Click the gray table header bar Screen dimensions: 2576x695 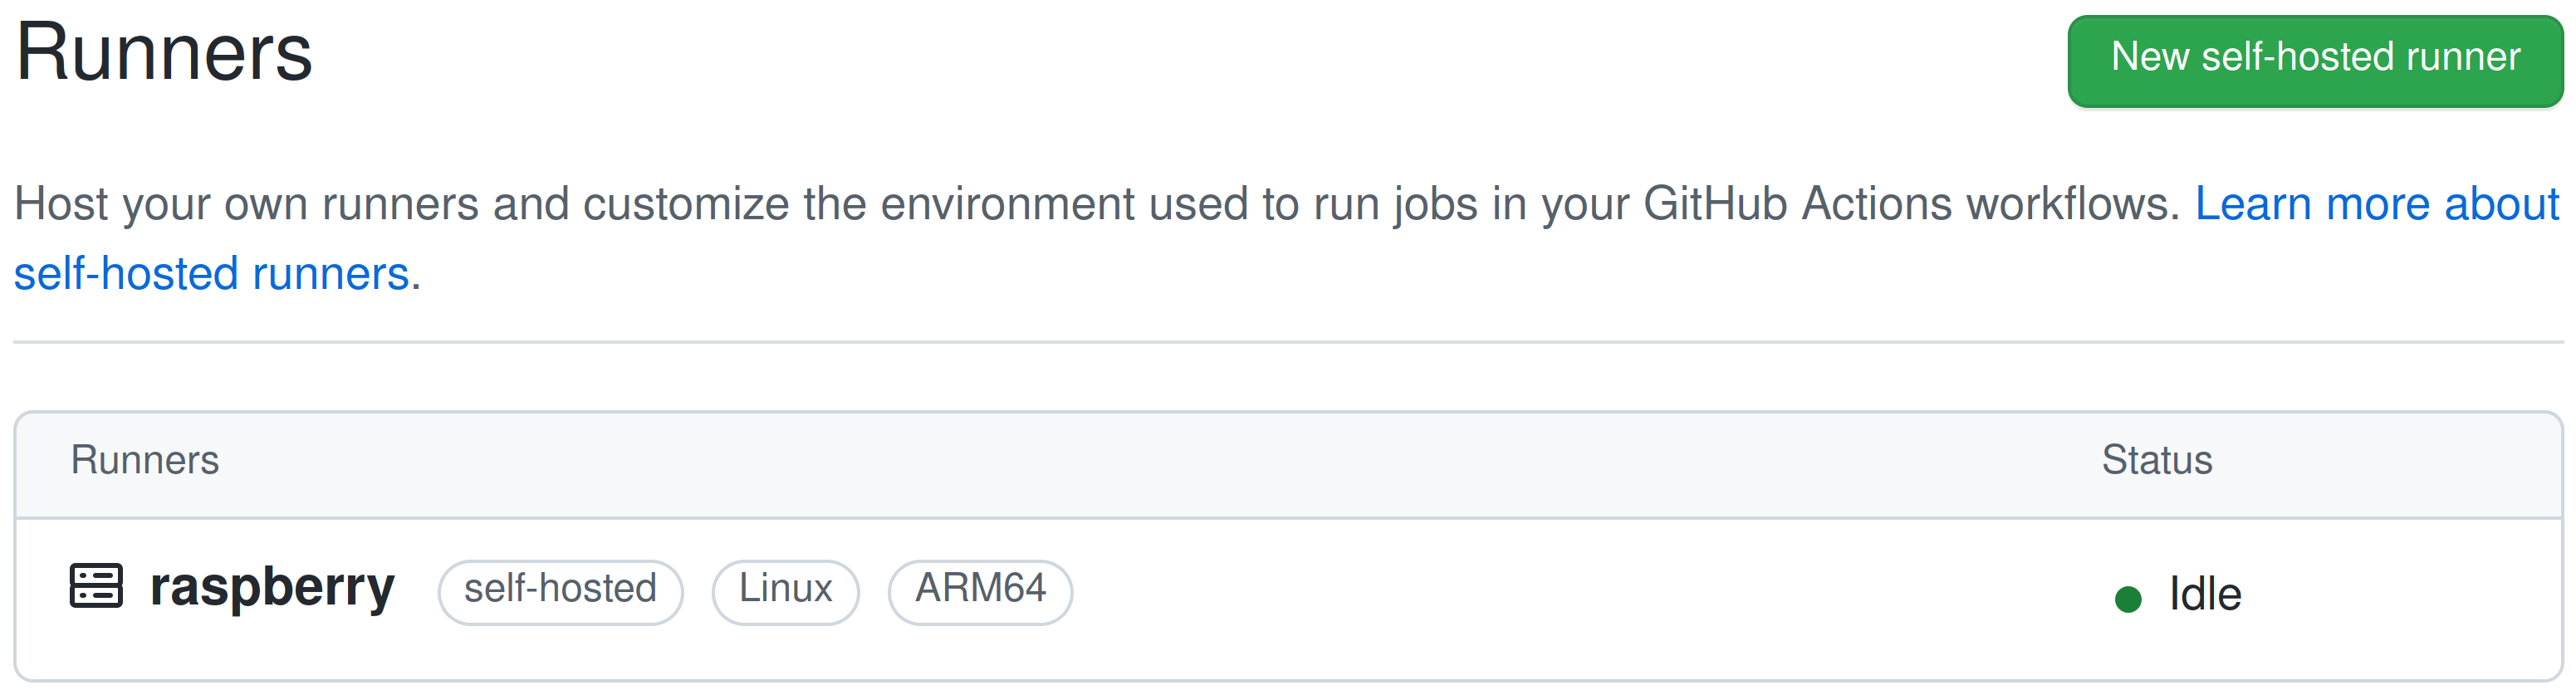click(x=1288, y=465)
